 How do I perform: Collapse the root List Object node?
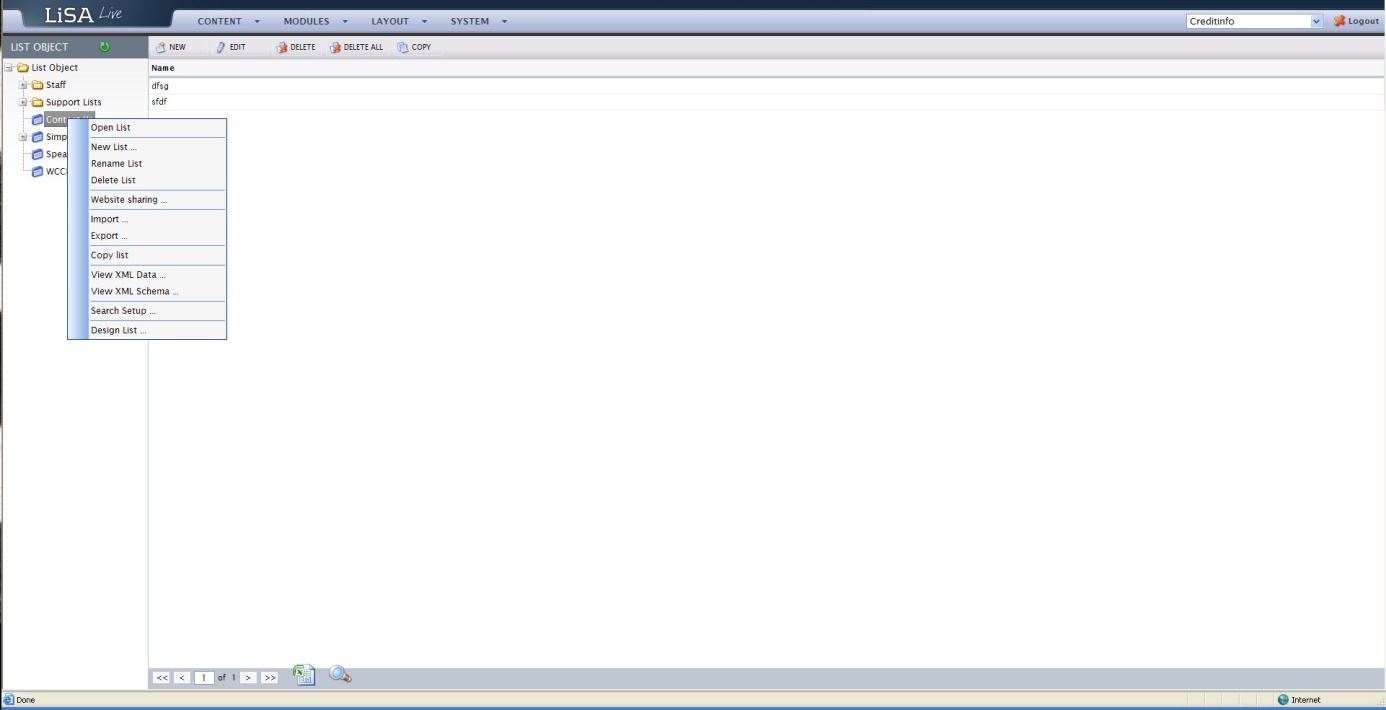pyautogui.click(x=9, y=68)
